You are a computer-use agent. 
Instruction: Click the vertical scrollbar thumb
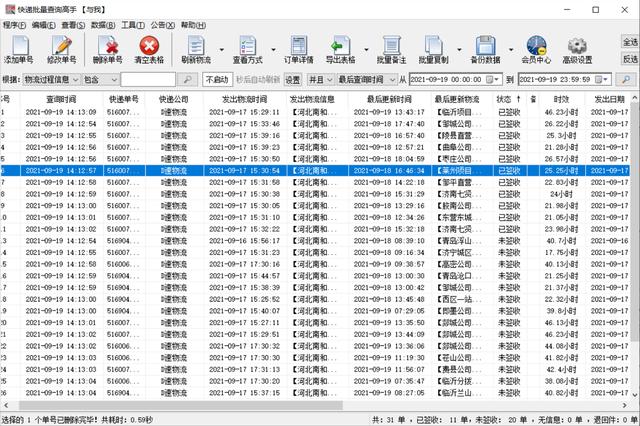click(x=635, y=222)
